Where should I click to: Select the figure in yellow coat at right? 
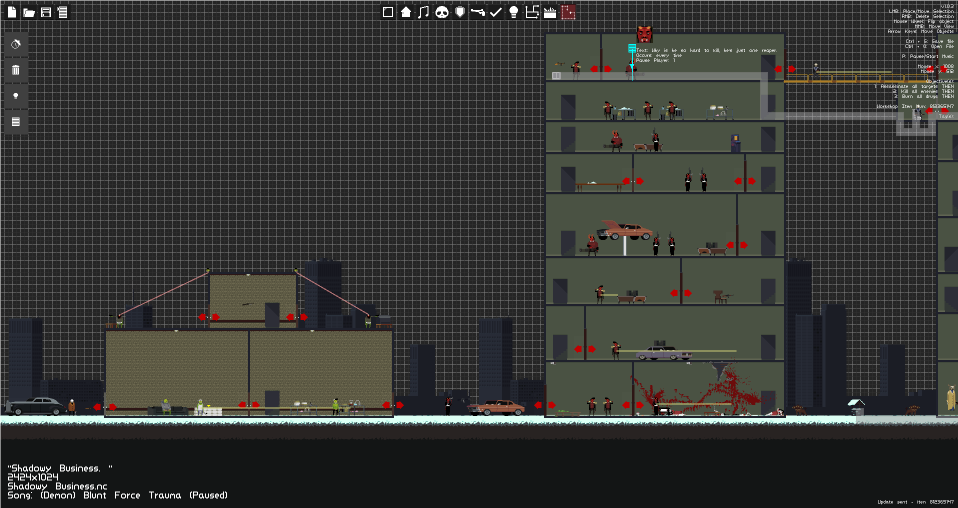tap(951, 398)
